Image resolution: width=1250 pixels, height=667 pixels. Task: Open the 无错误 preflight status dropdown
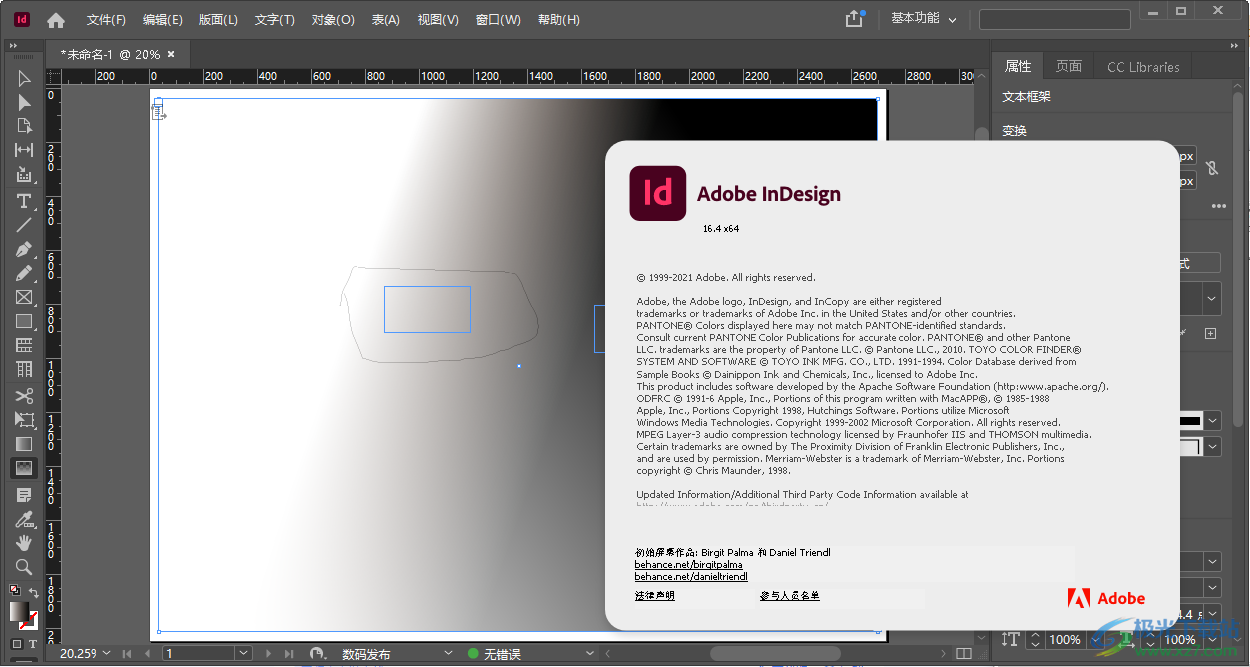(x=591, y=654)
